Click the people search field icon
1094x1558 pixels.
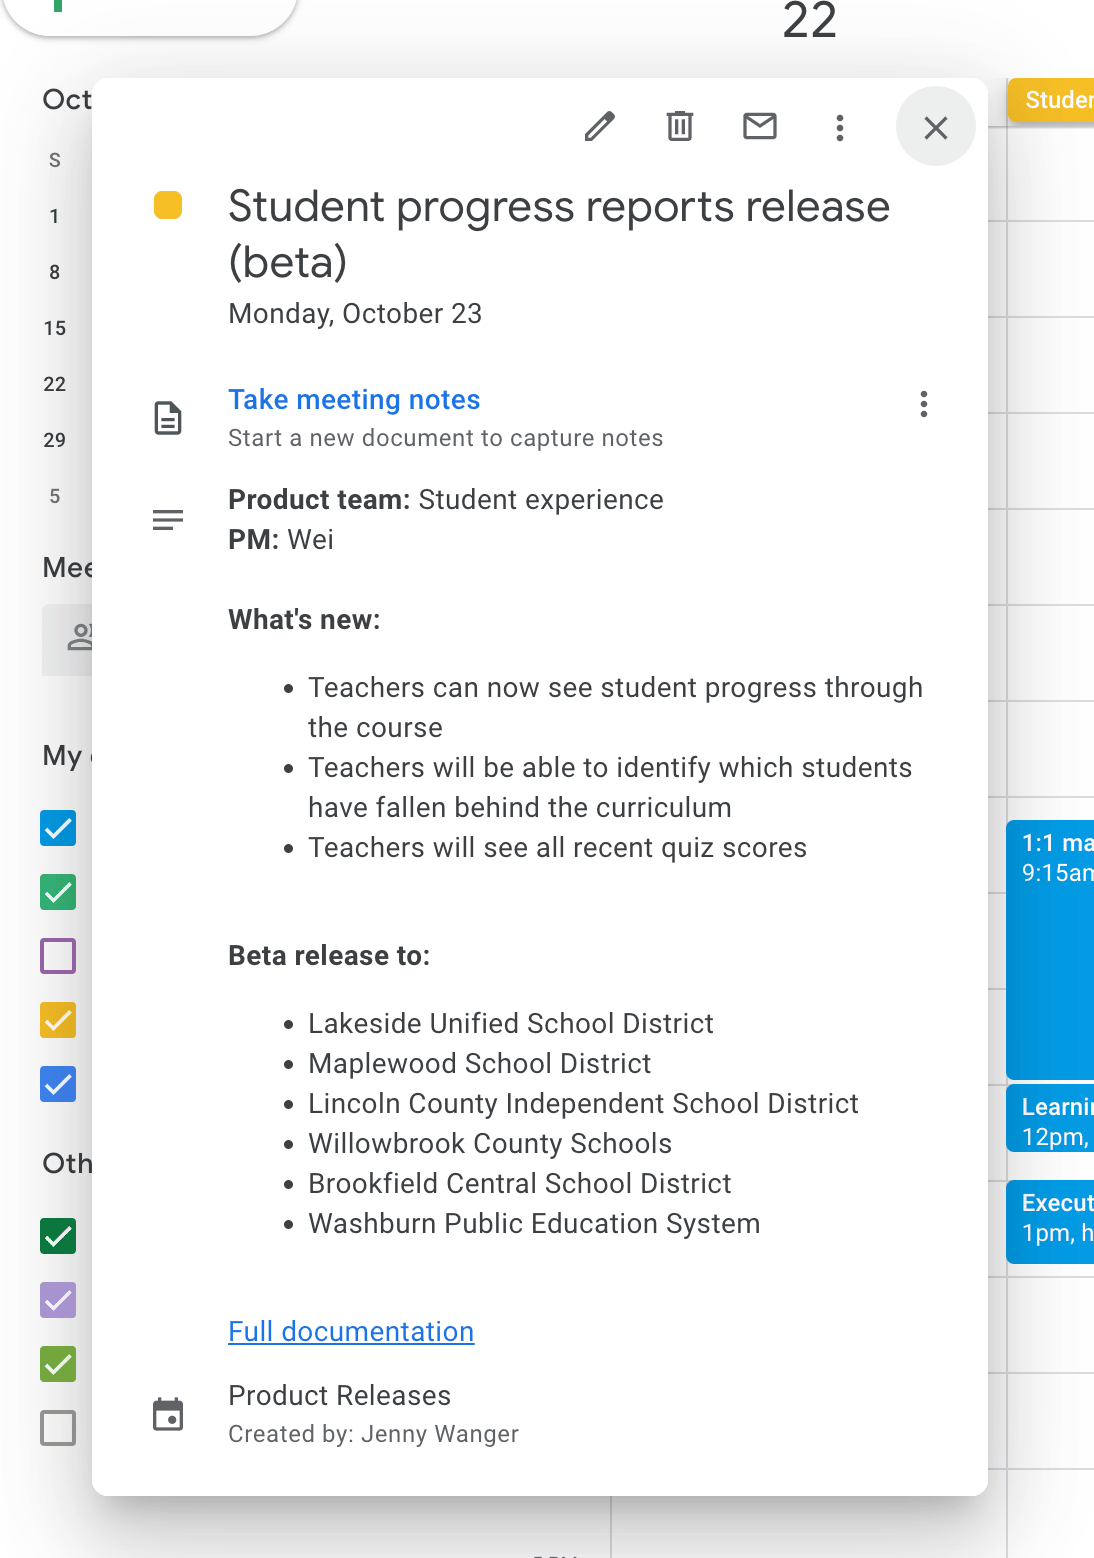(x=79, y=637)
